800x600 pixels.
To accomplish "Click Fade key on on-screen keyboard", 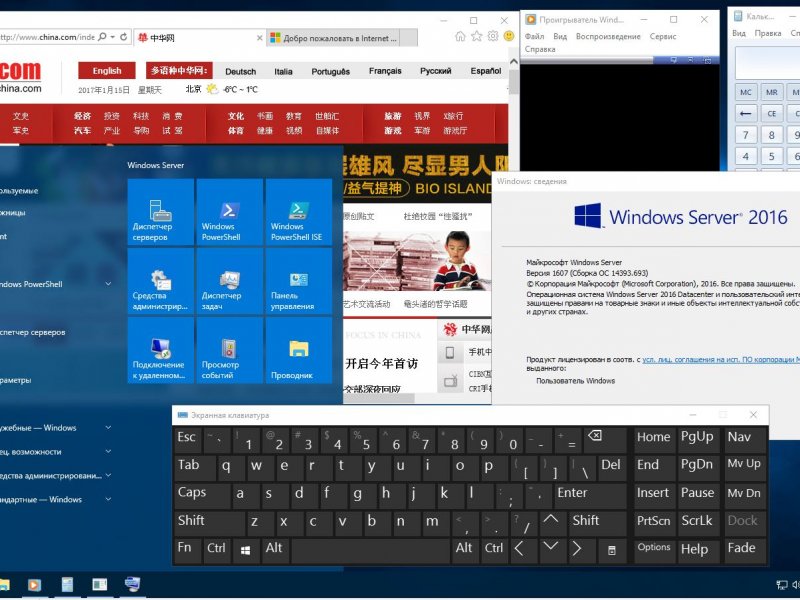I will click(x=745, y=551).
